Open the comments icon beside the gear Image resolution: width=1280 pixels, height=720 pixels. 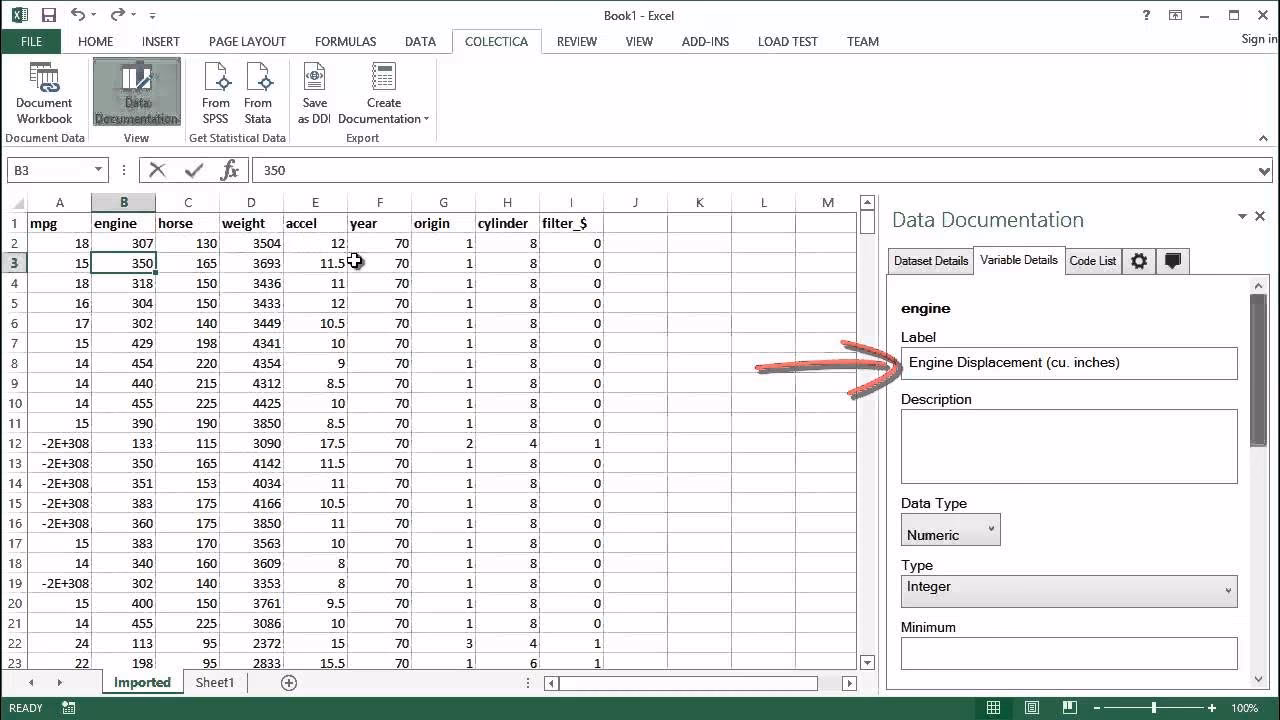(1172, 261)
